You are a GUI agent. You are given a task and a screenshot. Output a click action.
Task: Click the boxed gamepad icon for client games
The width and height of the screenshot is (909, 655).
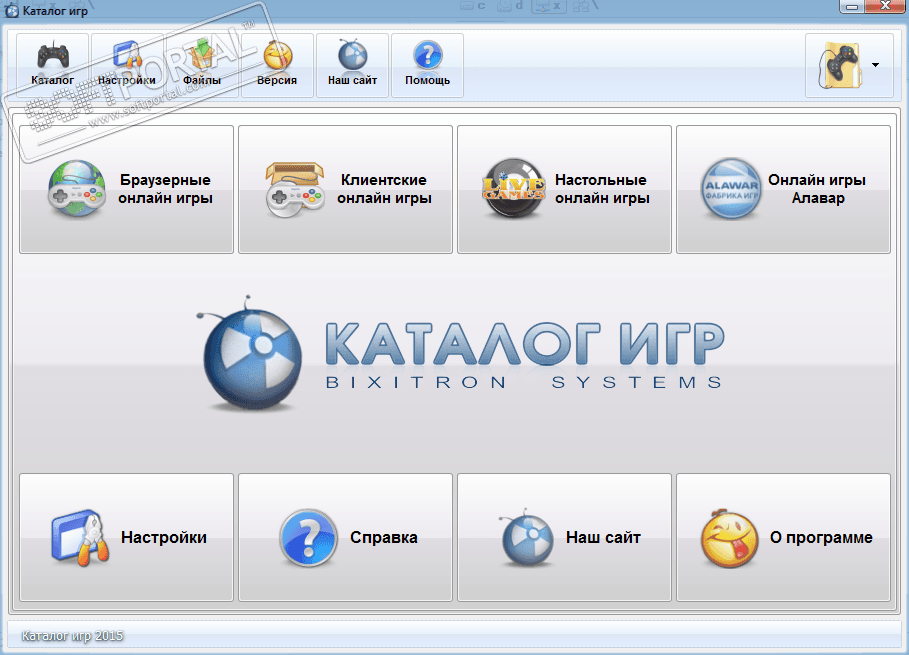coord(294,190)
